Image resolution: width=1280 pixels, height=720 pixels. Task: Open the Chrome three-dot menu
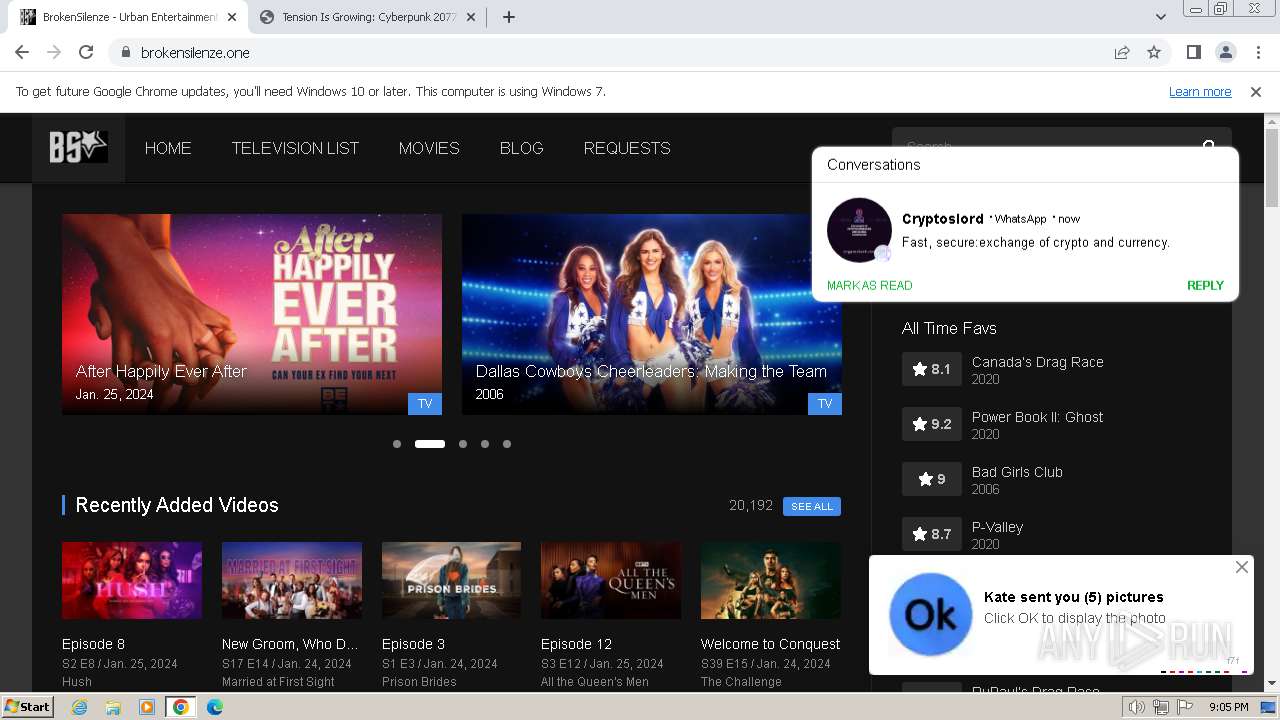click(1256, 53)
